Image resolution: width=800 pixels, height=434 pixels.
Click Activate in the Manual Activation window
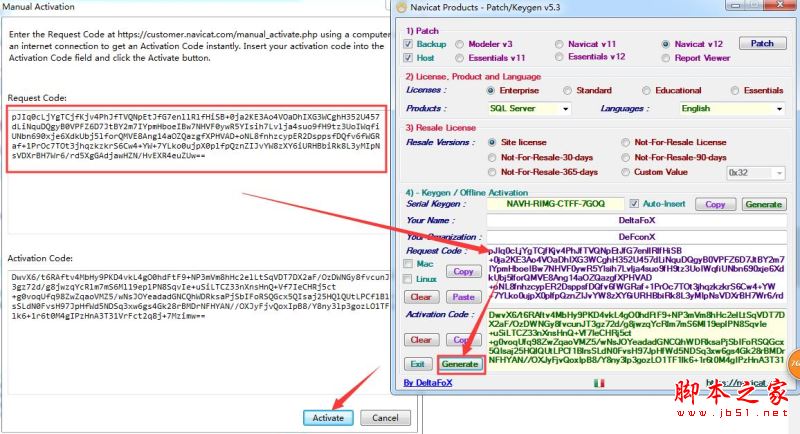(328, 418)
